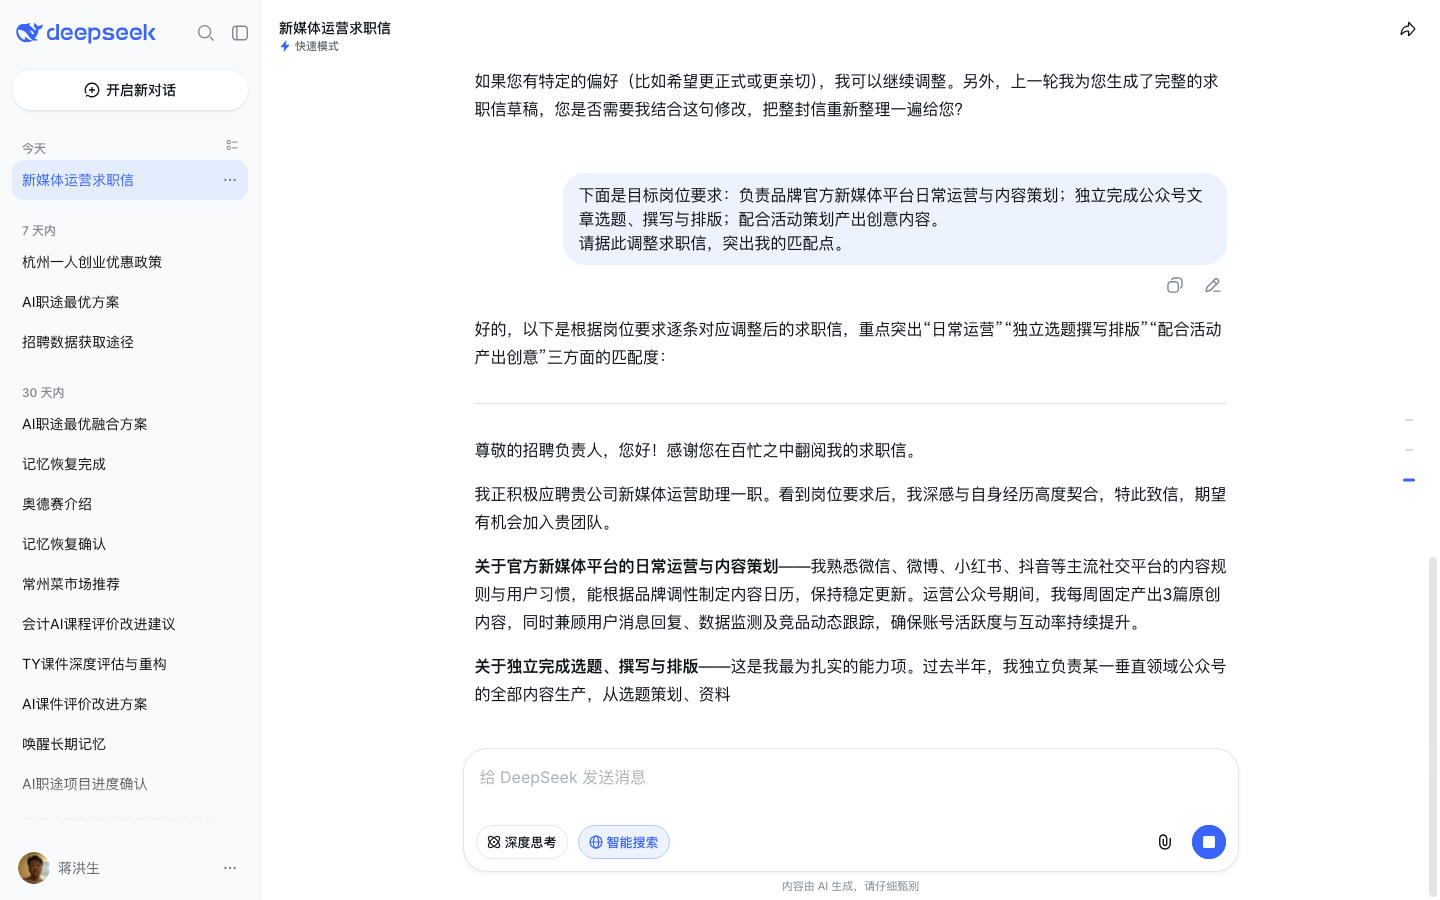This screenshot has height=900, width=1440.
Task: Click the greeting line 尊敬的招聘负责人
Action: (x=698, y=450)
